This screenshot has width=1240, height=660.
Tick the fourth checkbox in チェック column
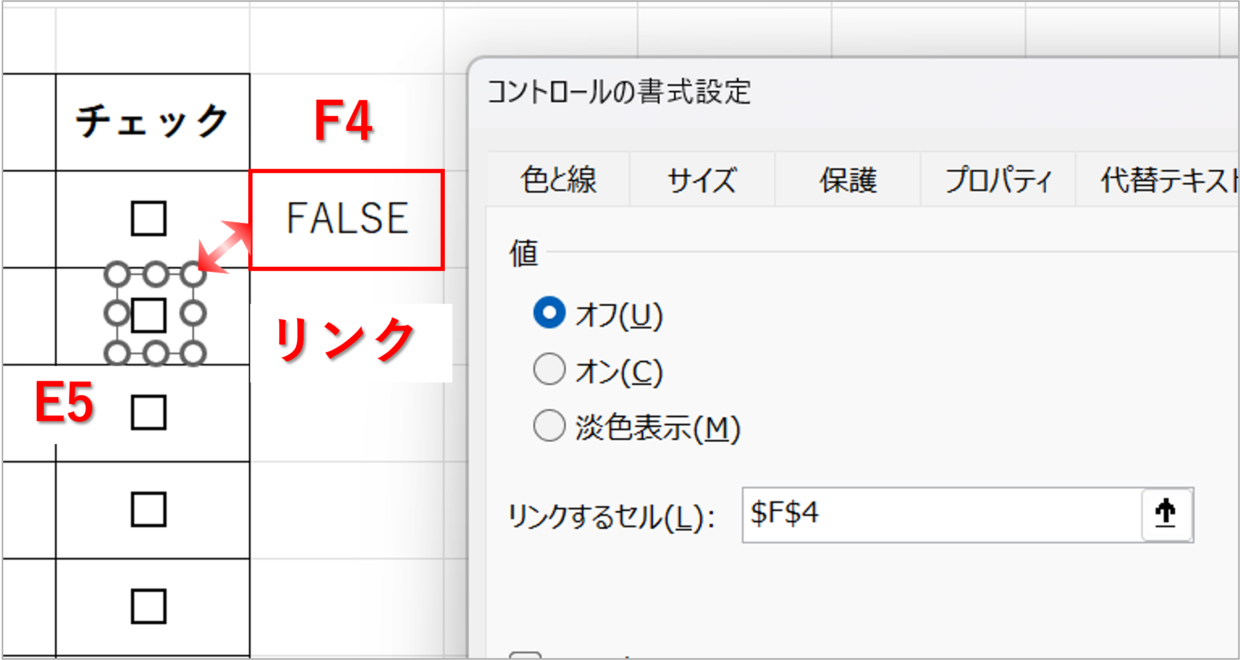click(149, 510)
